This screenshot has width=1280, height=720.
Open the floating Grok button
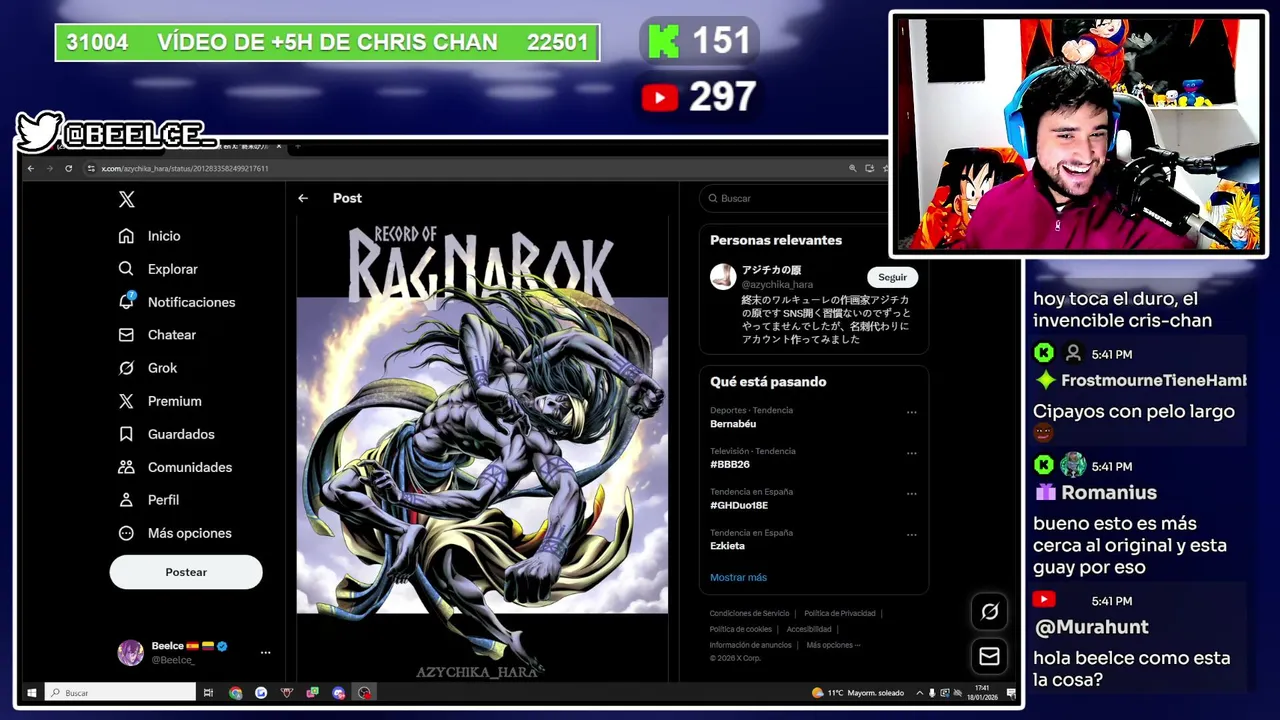[990, 611]
